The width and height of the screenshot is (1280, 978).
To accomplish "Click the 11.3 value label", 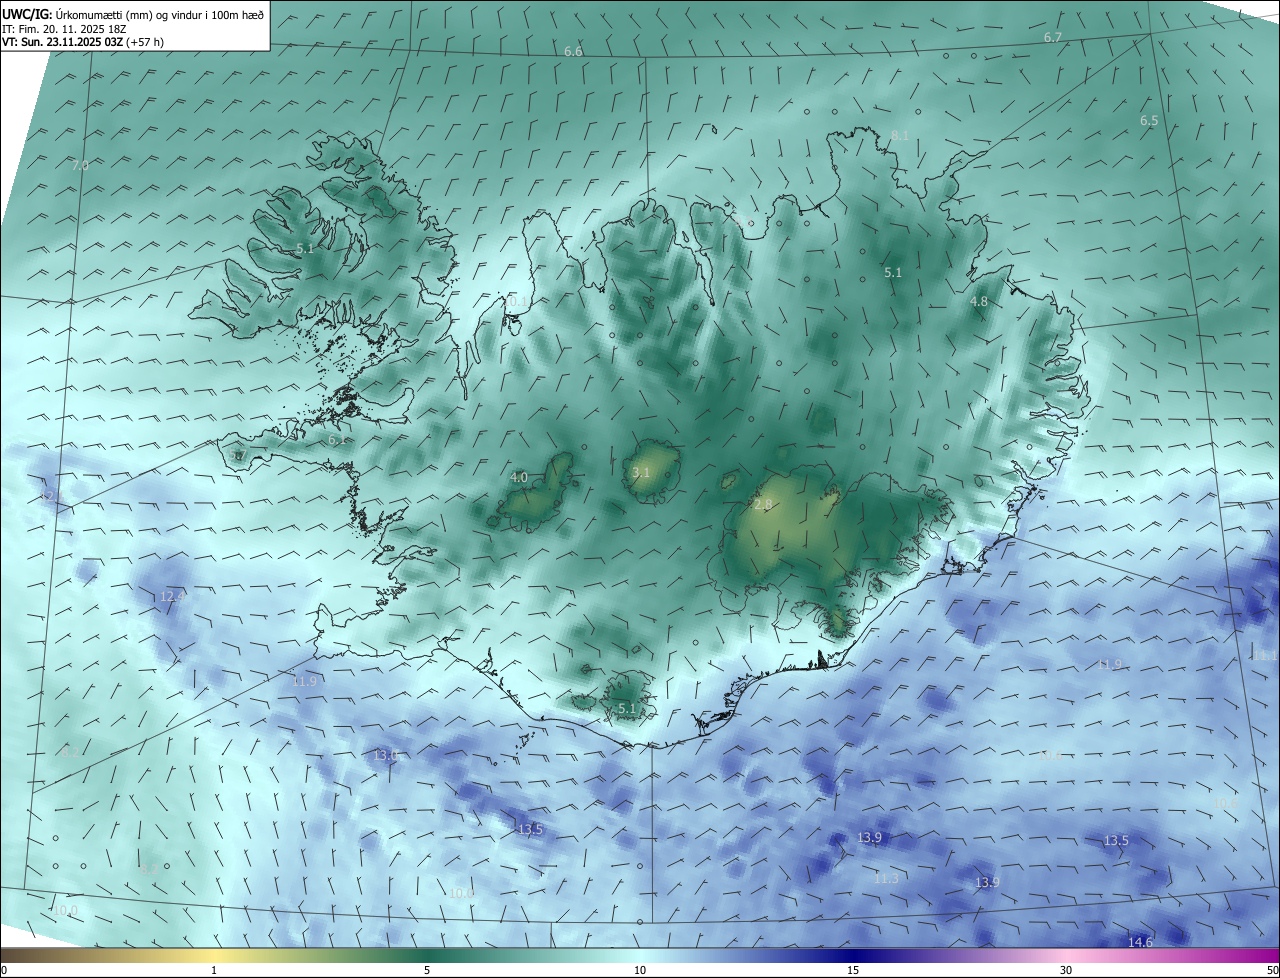I will coord(885,879).
